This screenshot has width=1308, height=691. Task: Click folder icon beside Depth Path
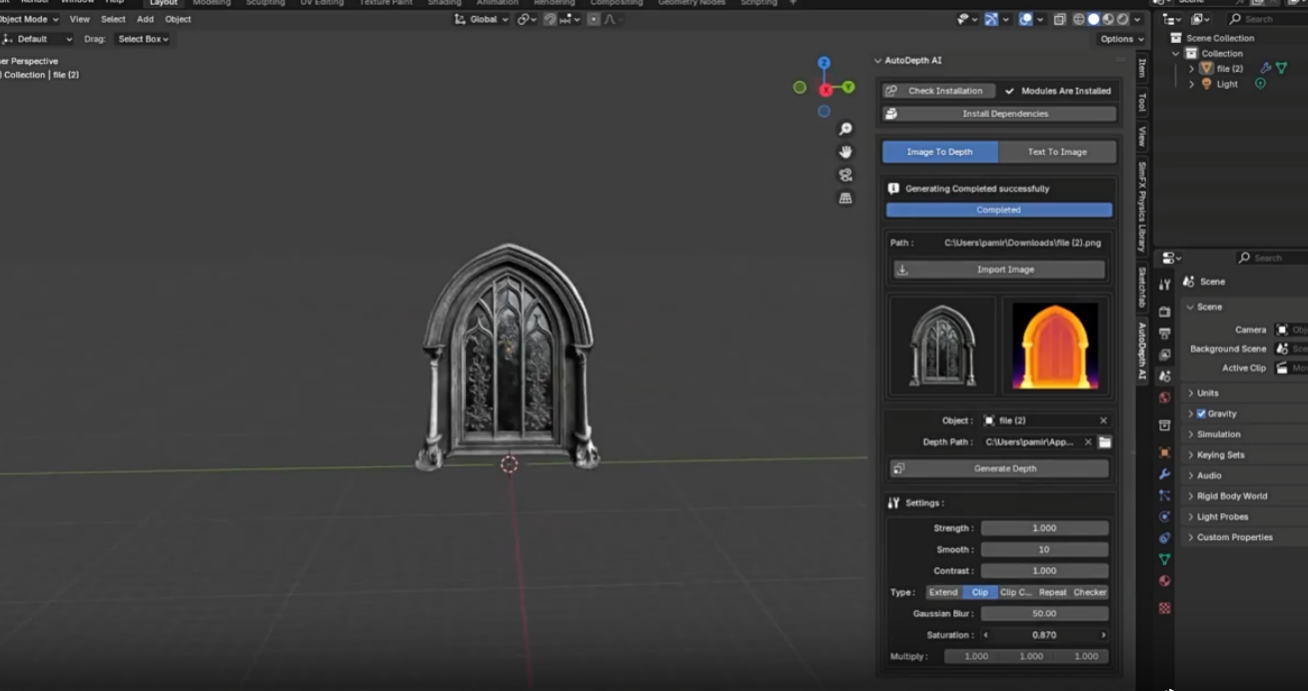(1105, 442)
